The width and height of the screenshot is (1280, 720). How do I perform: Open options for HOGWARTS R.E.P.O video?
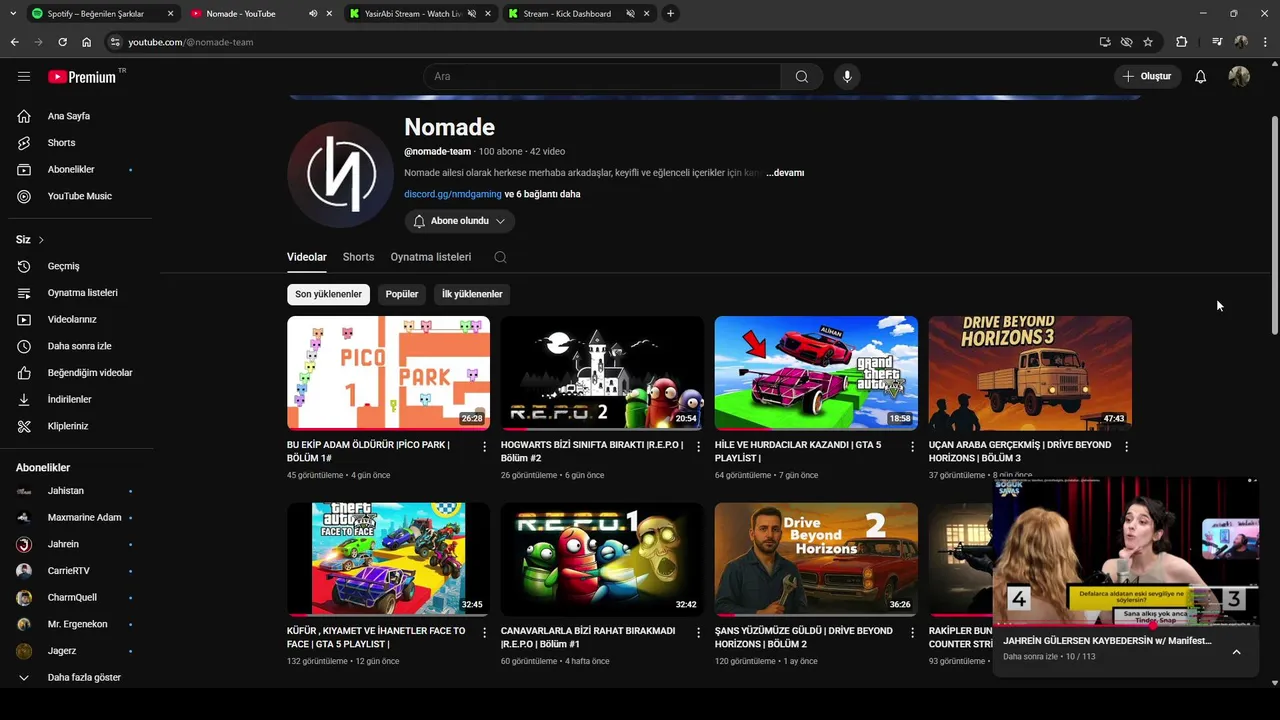pyautogui.click(x=699, y=447)
